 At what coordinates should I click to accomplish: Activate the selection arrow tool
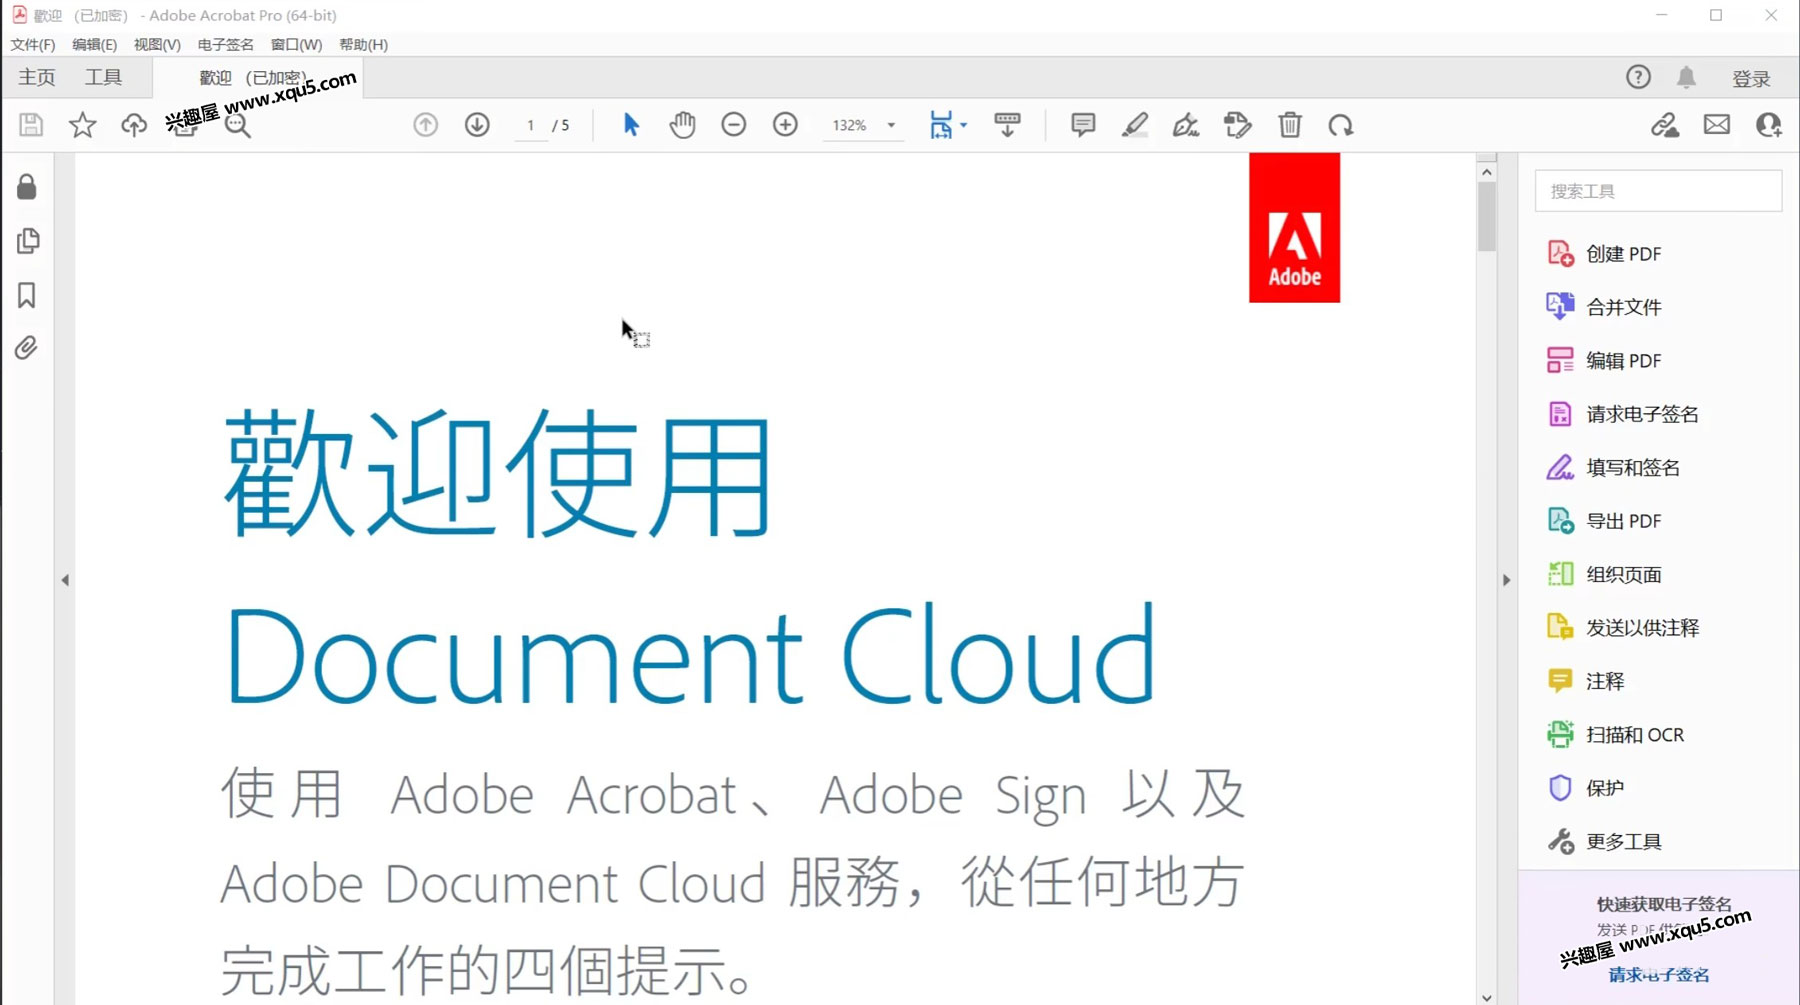(x=631, y=125)
